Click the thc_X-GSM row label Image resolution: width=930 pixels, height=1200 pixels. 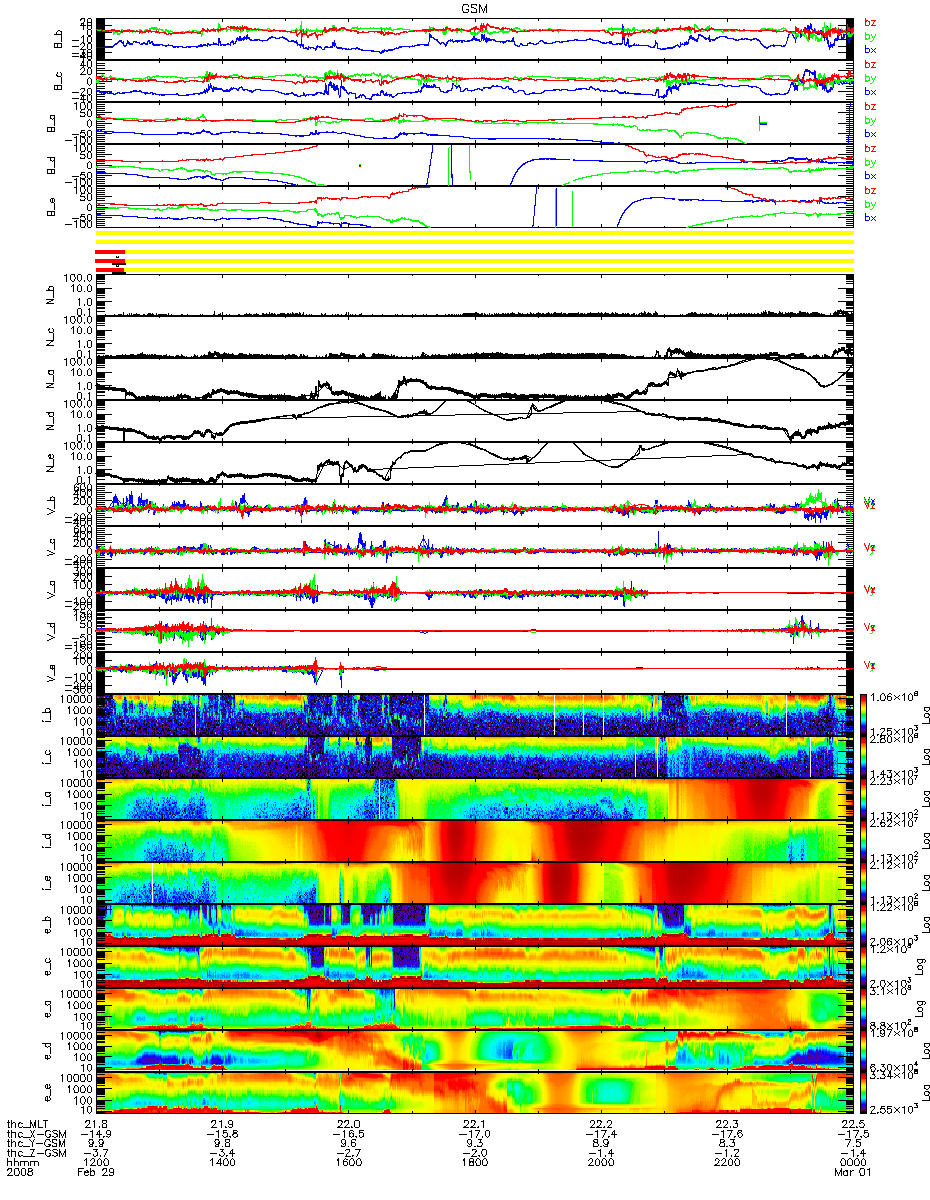(x=36, y=1134)
